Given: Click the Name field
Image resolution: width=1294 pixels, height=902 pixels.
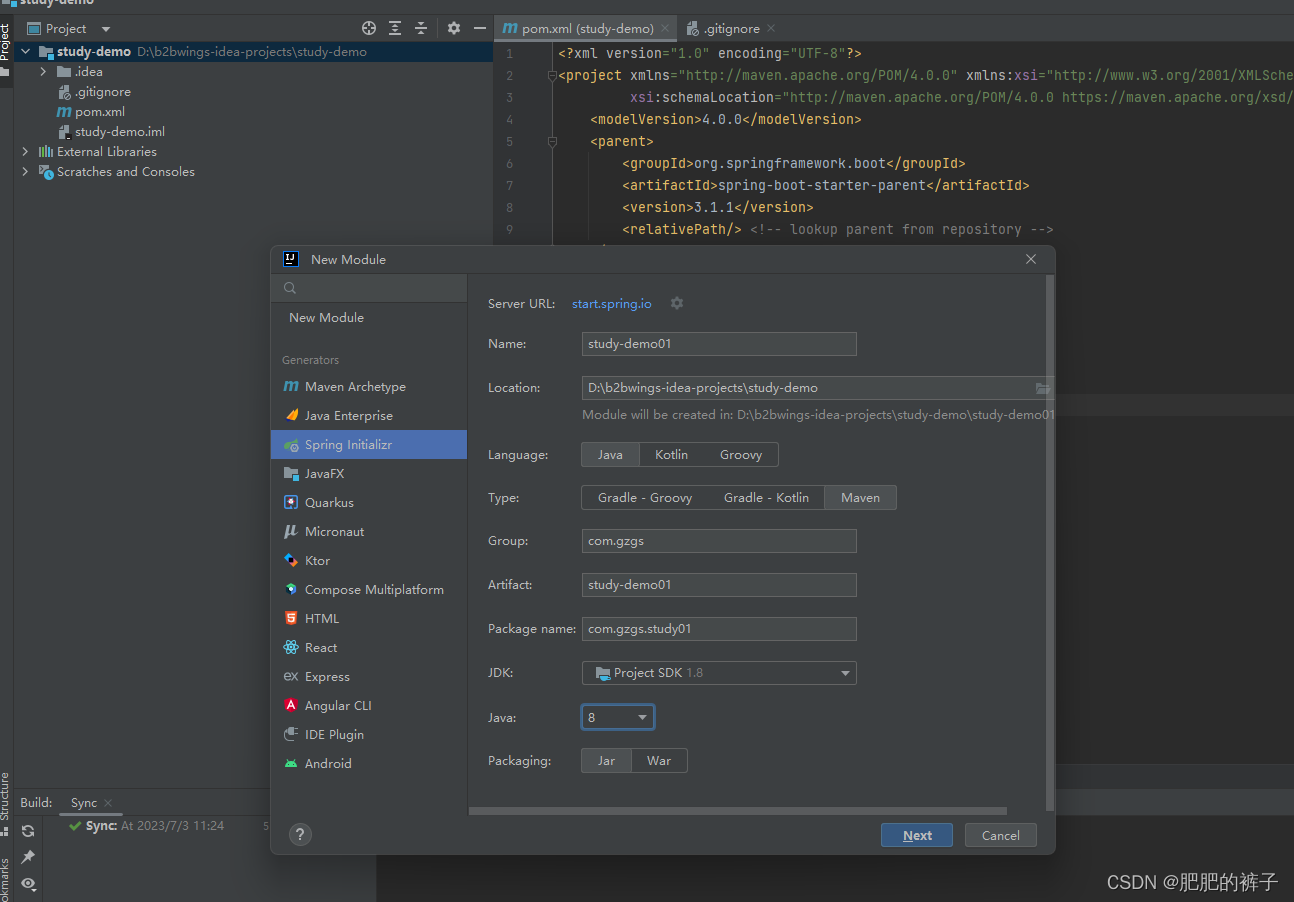Looking at the screenshot, I should tap(719, 344).
